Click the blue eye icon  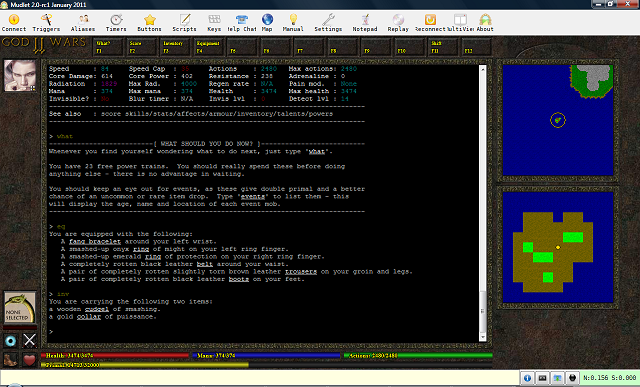click(x=11, y=340)
